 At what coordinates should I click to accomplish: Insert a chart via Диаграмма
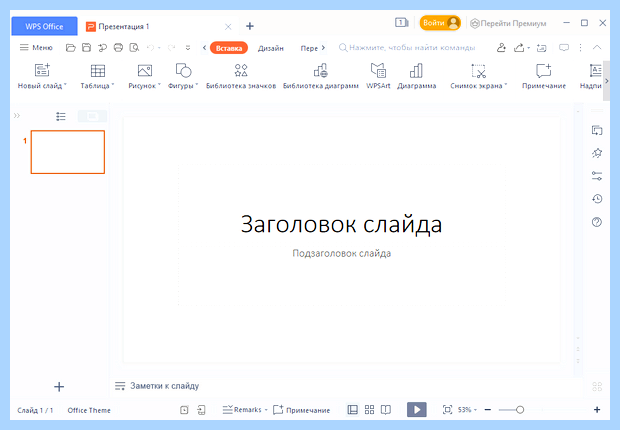416,76
